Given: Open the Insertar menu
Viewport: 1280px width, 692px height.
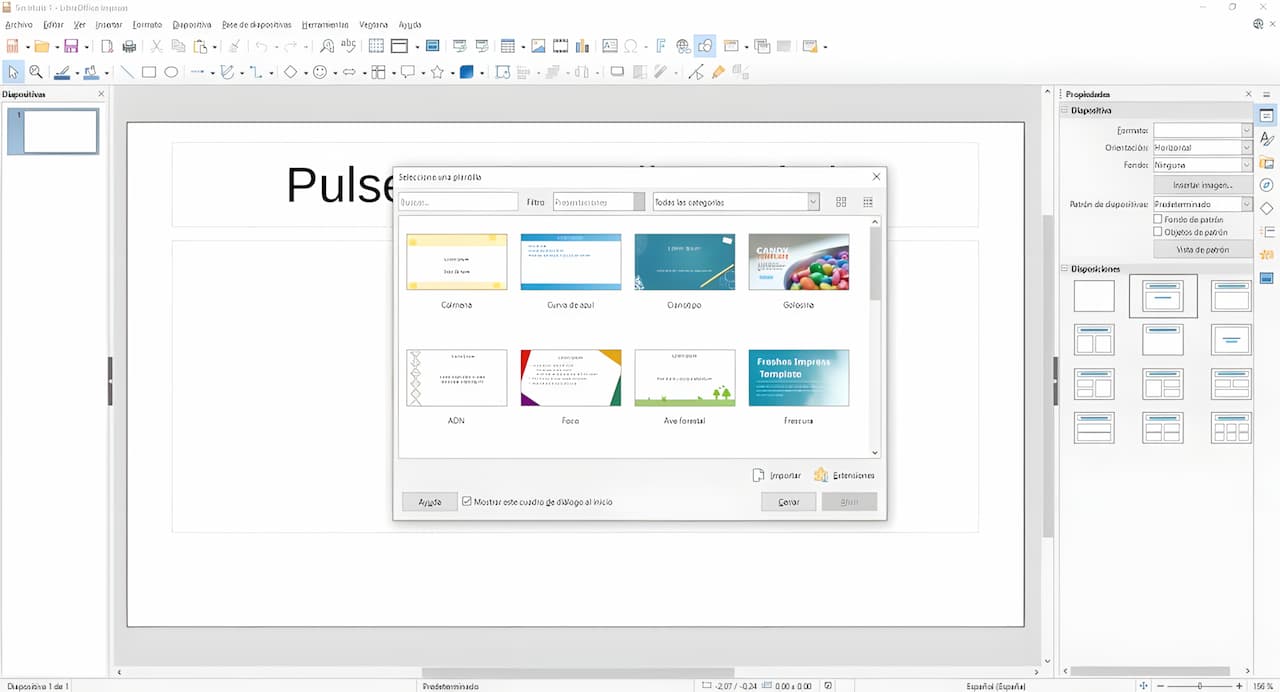Looking at the screenshot, I should pos(108,24).
